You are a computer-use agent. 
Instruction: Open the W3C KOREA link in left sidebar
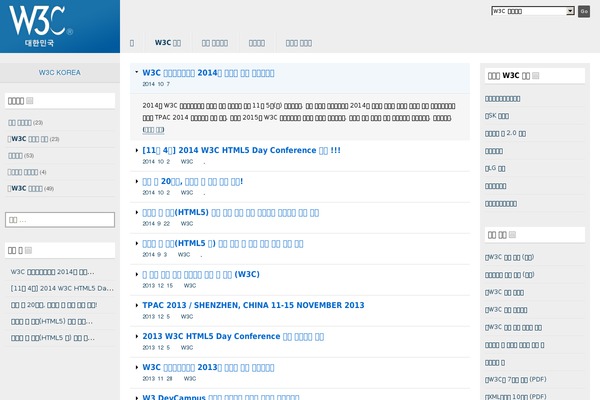point(60,72)
